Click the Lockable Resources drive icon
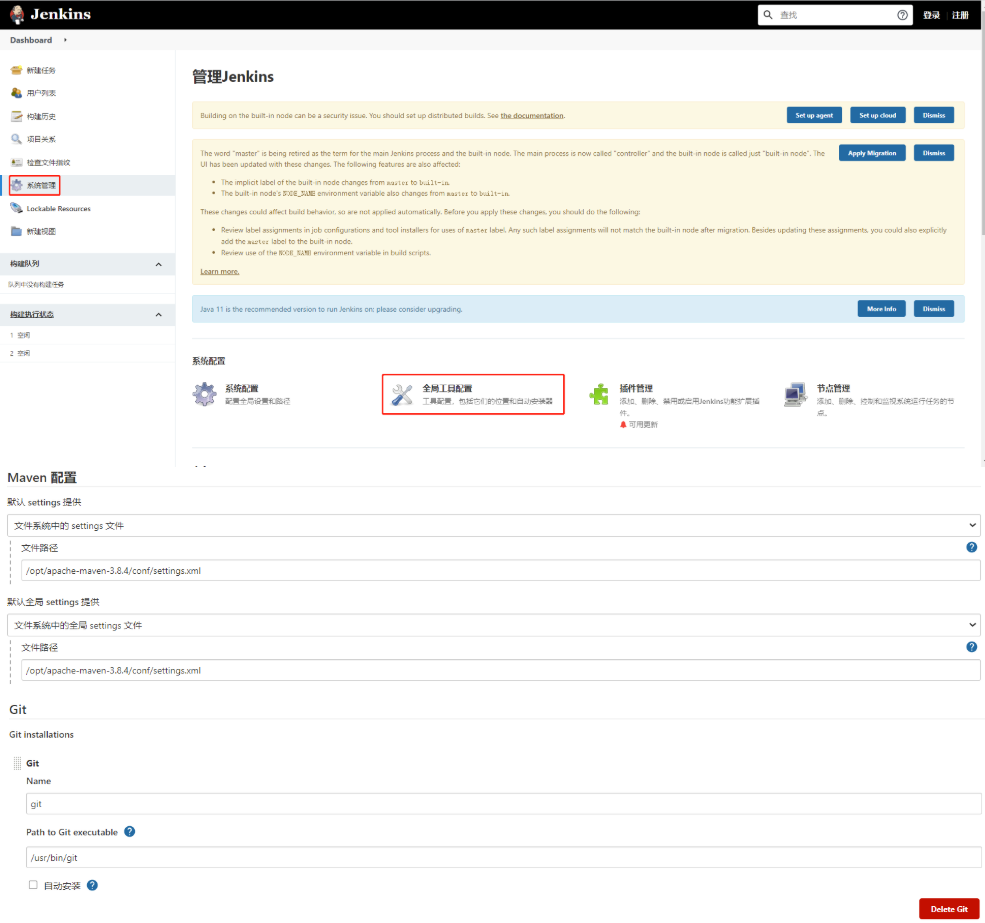985x923 pixels. 16,208
